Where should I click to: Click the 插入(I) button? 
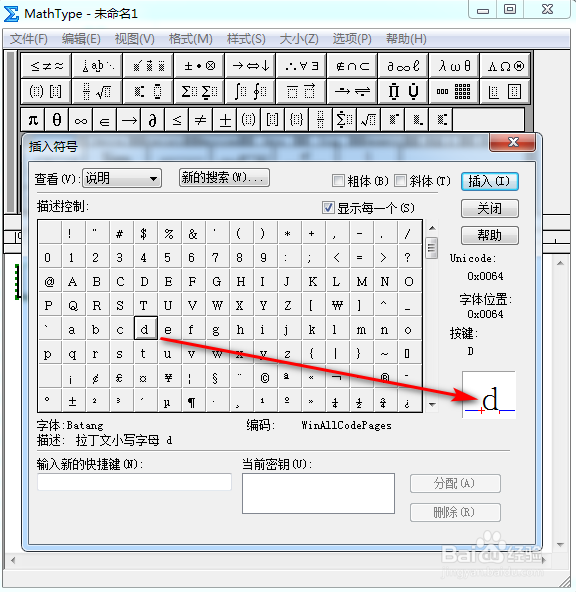(x=490, y=182)
